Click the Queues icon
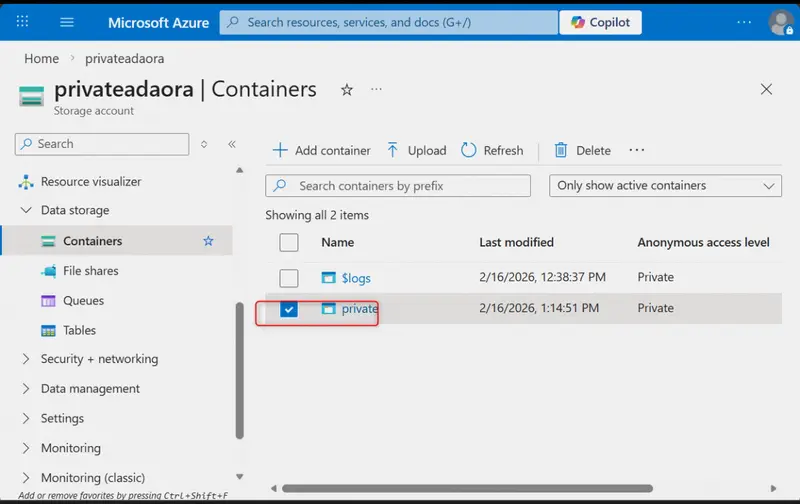The width and height of the screenshot is (800, 504). (x=48, y=301)
